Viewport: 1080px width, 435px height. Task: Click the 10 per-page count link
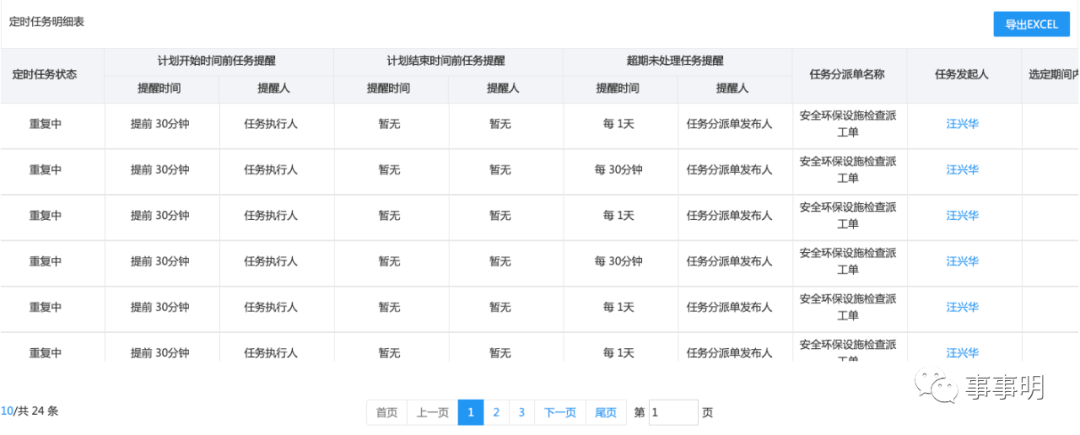point(6,411)
